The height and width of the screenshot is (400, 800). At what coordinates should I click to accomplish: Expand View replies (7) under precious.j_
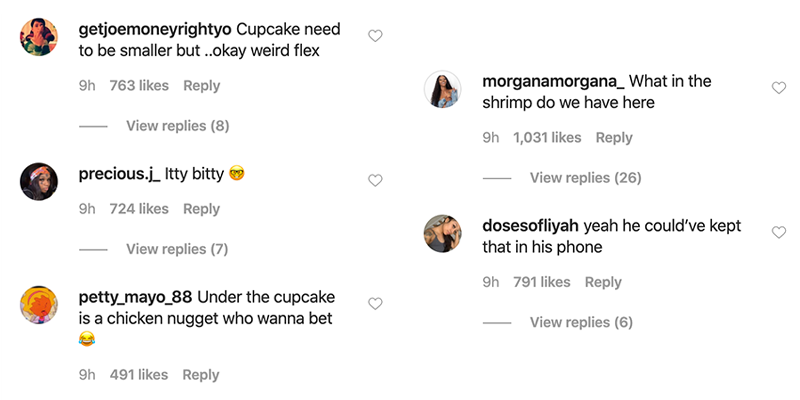pos(177,249)
